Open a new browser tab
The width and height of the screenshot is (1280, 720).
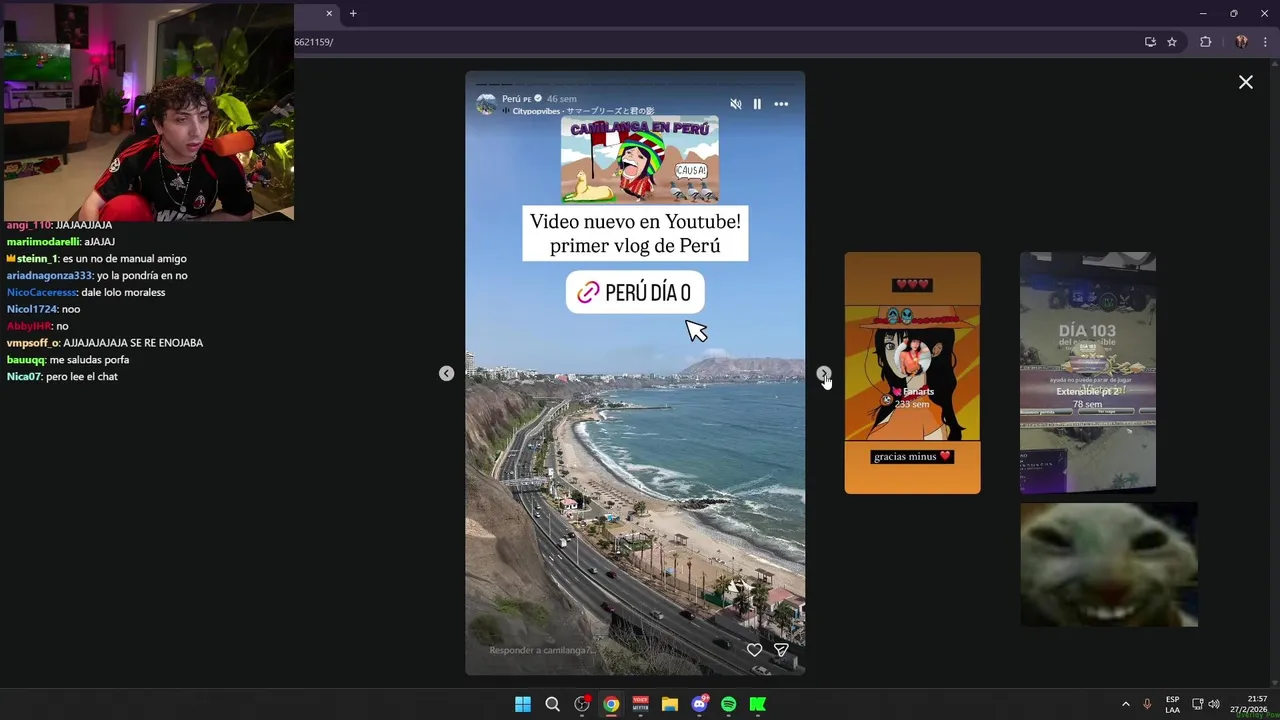coord(353,13)
